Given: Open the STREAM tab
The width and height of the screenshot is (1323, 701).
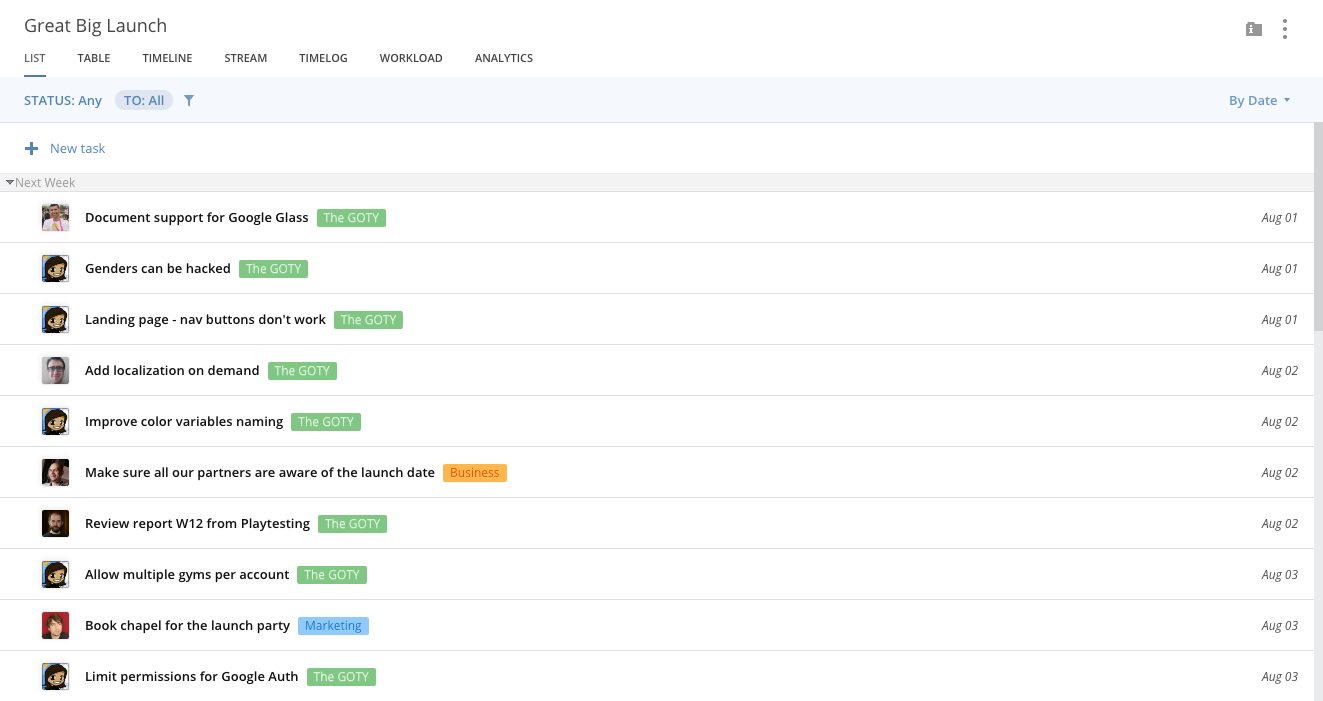Looking at the screenshot, I should tap(246, 58).
